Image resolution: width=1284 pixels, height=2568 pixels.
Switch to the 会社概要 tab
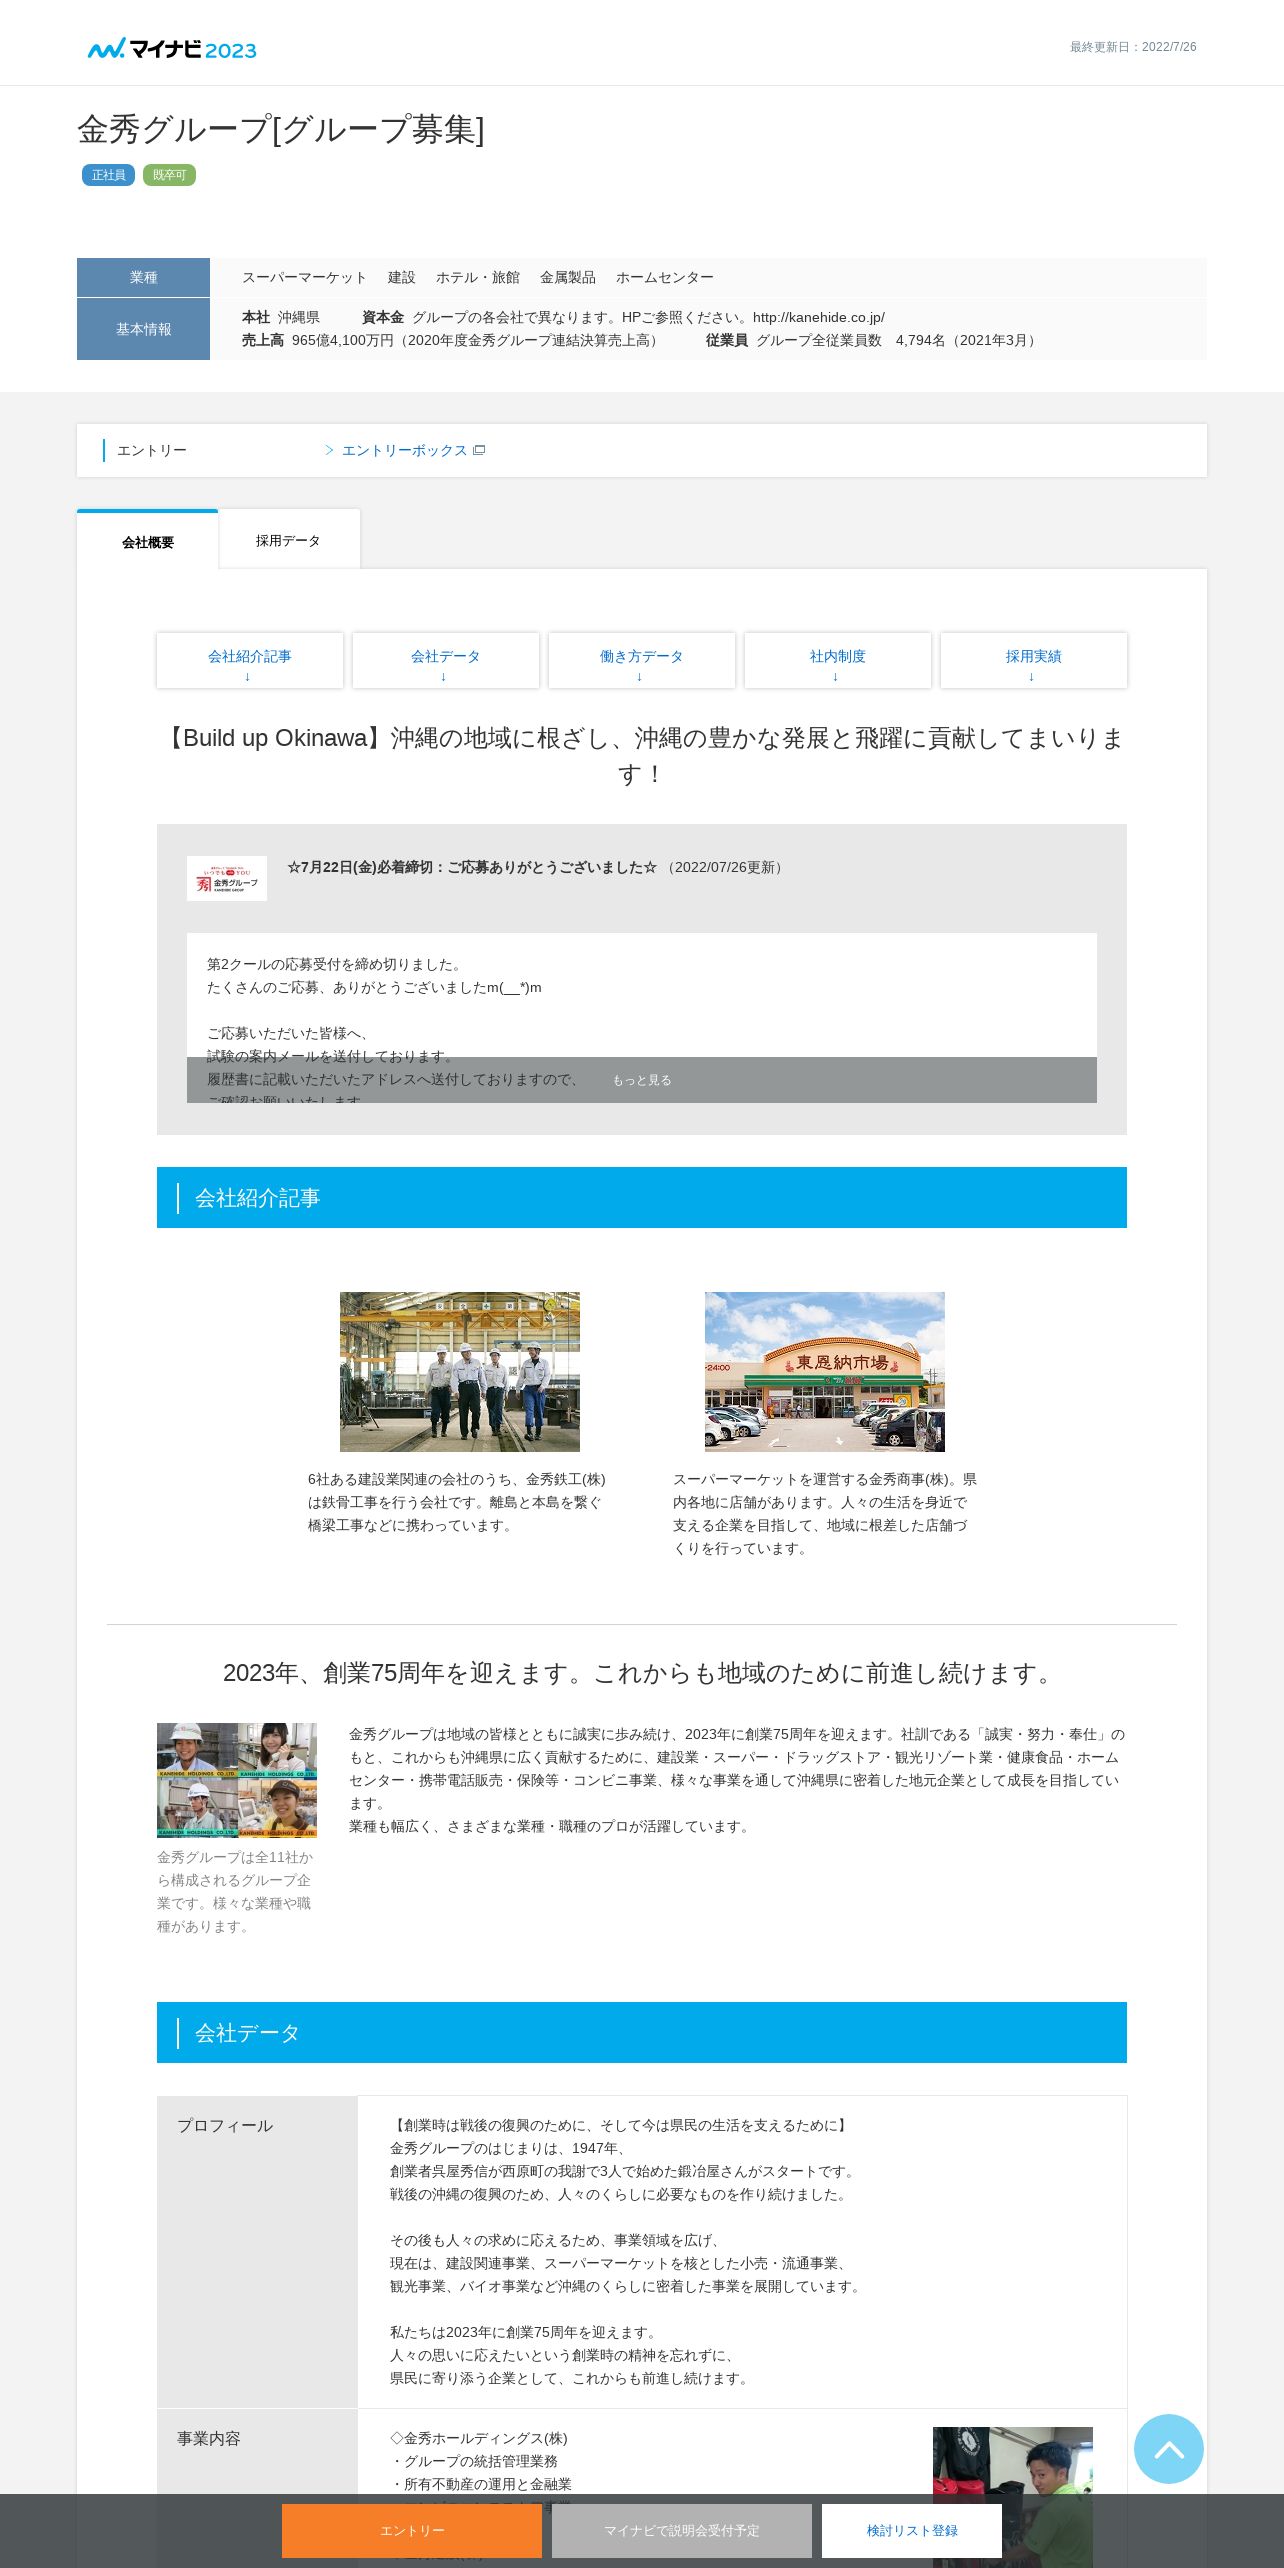coord(148,541)
